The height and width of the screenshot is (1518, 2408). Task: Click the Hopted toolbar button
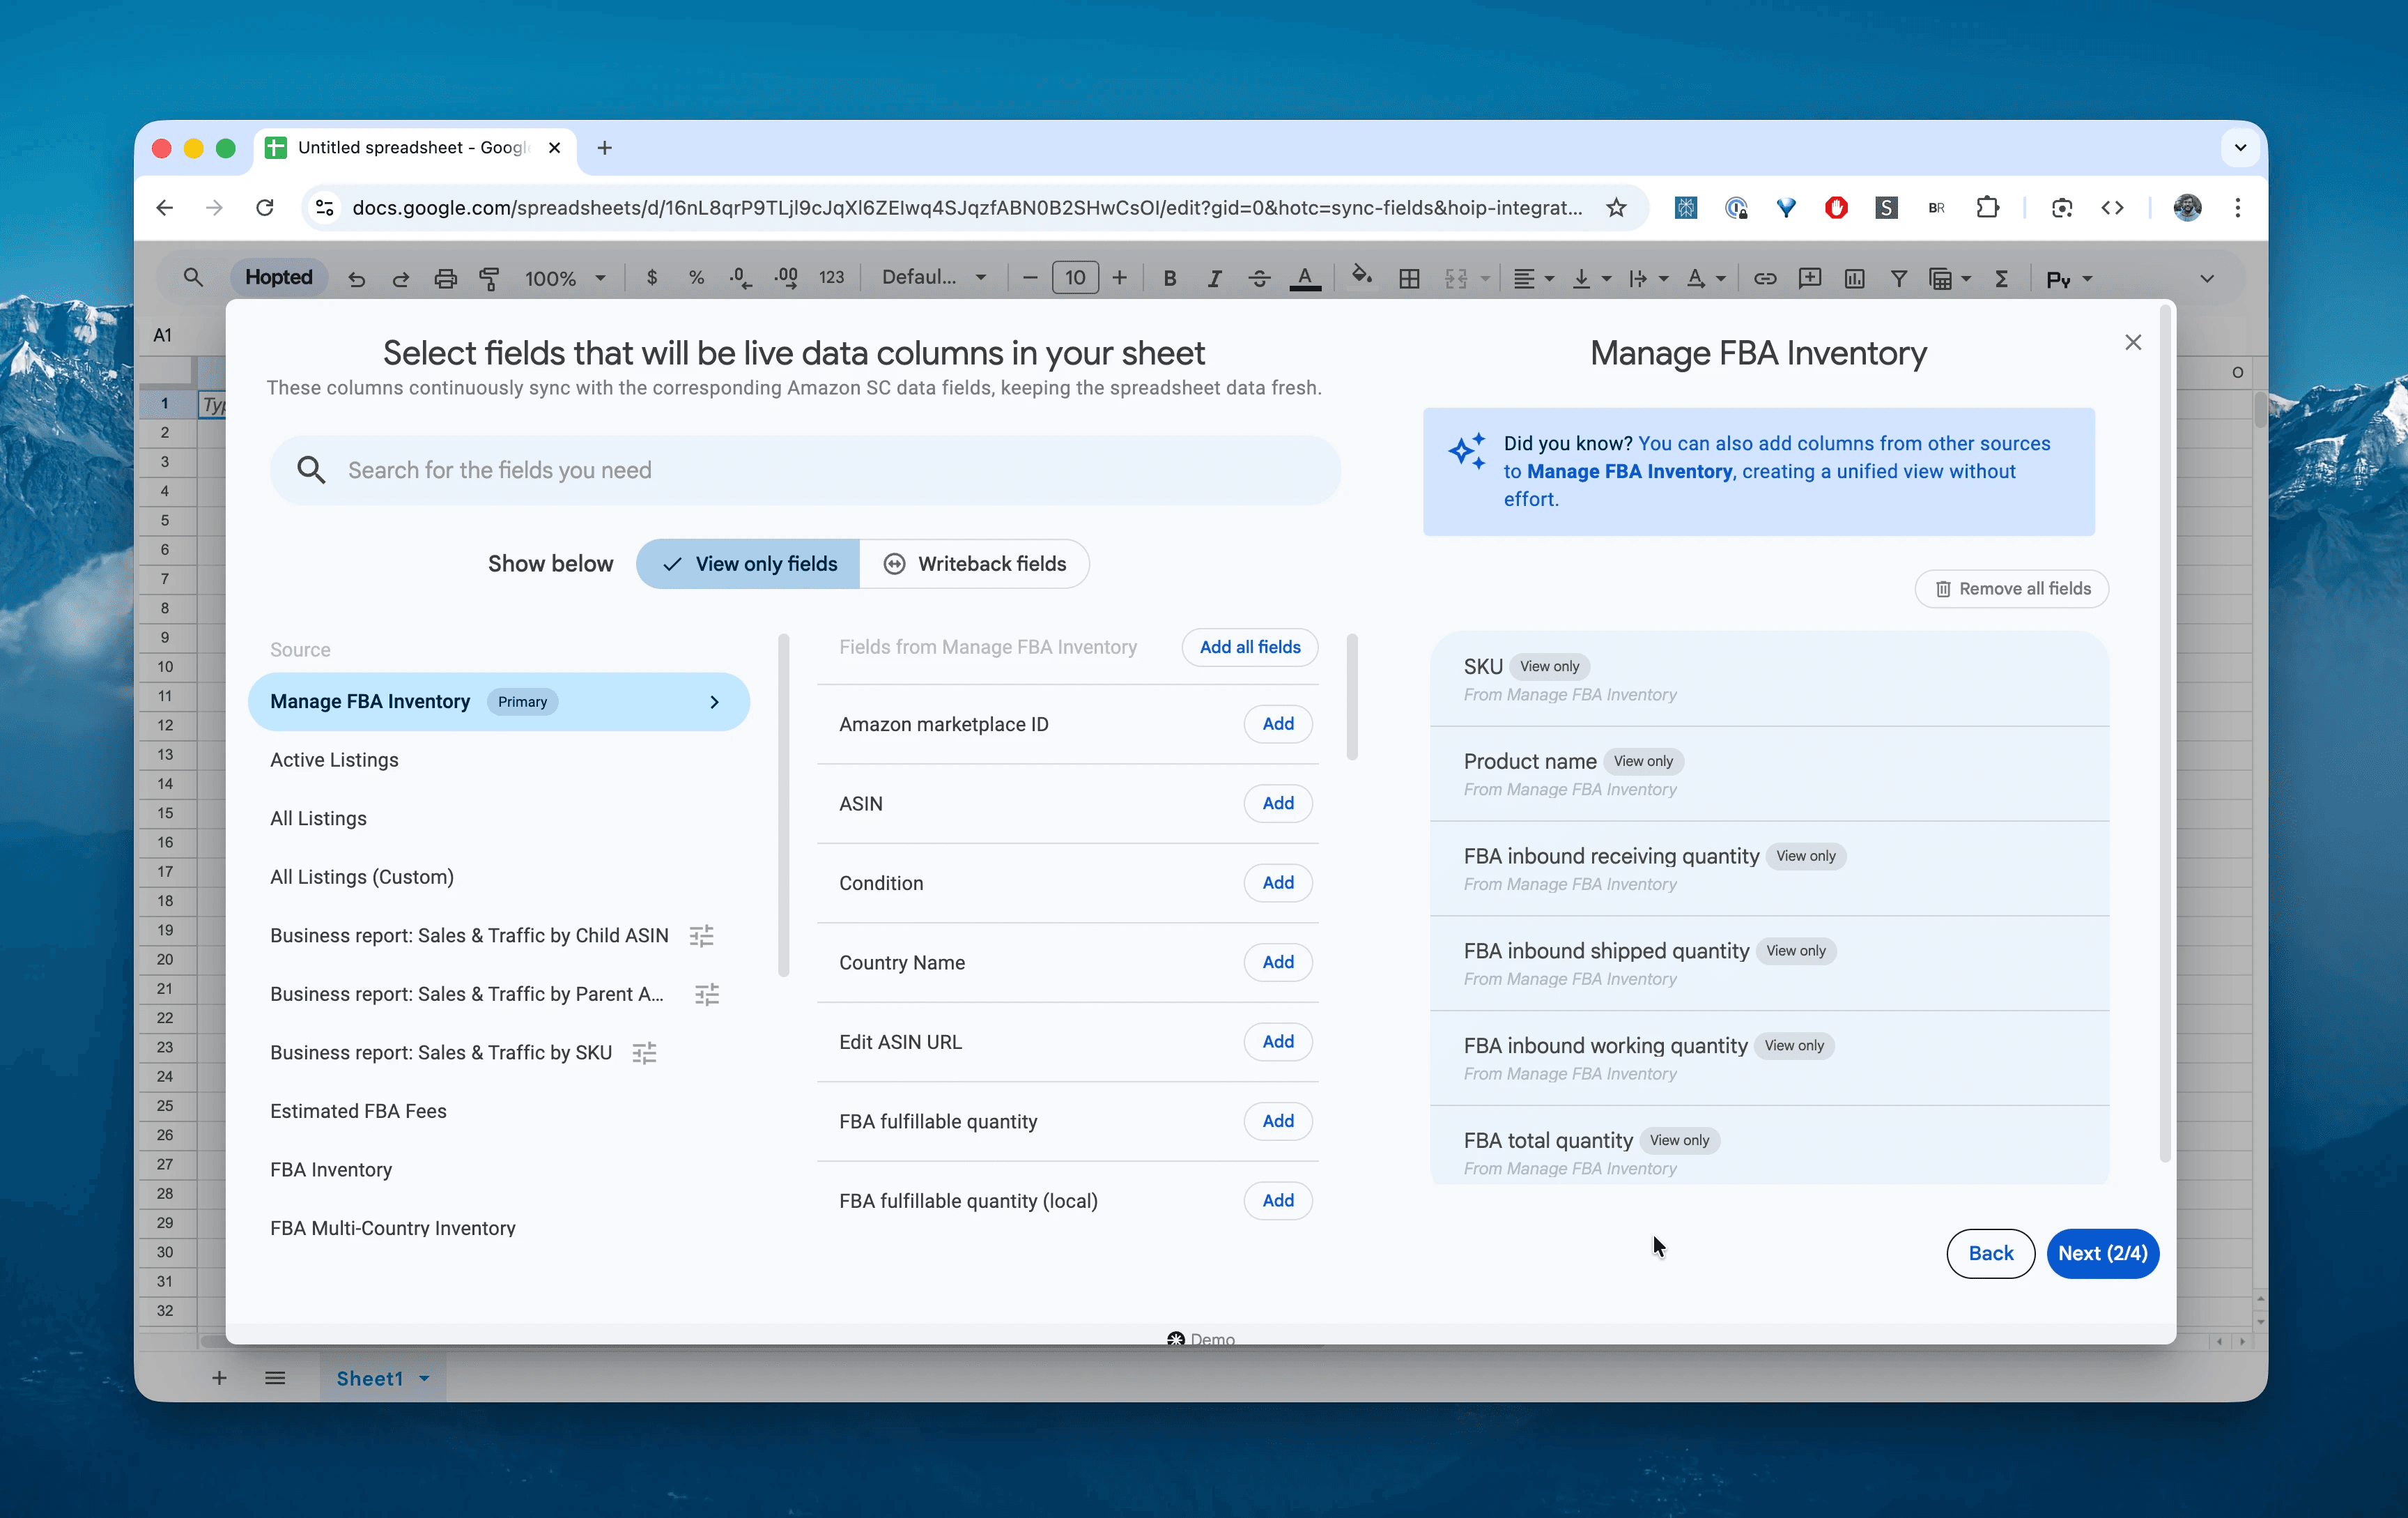click(279, 278)
